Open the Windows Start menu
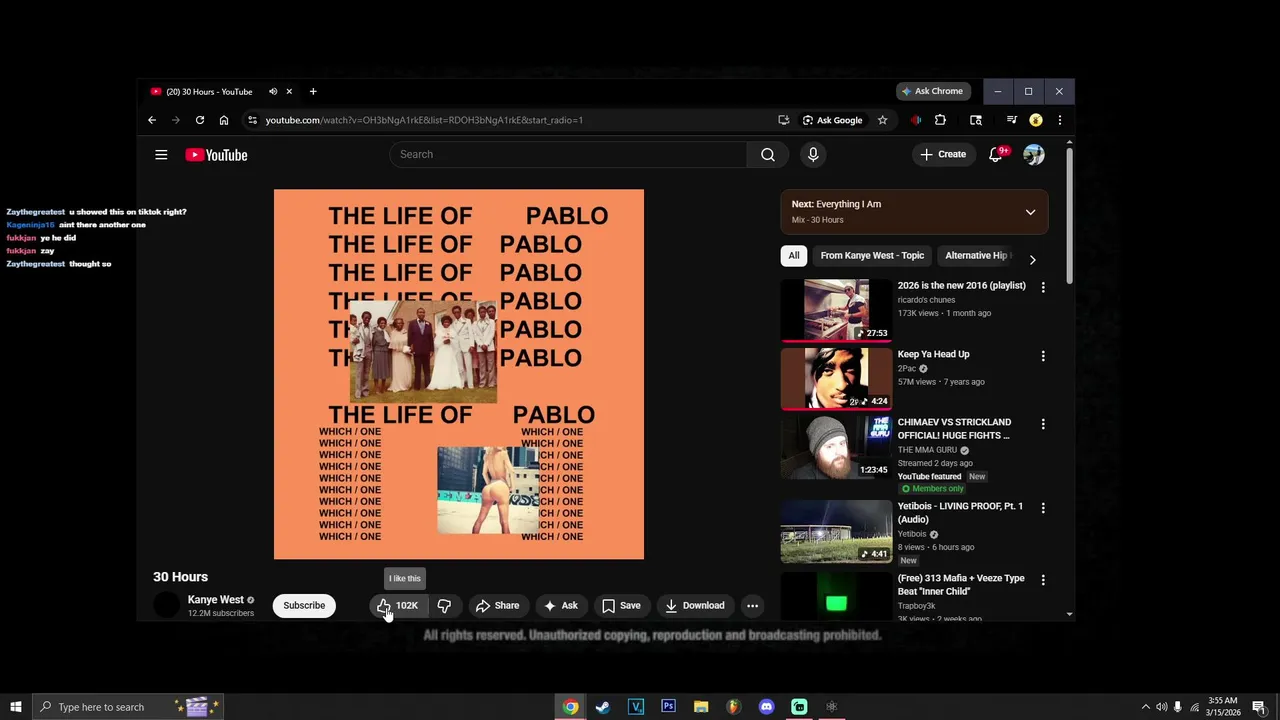Viewport: 1280px width, 720px height. pyautogui.click(x=16, y=707)
